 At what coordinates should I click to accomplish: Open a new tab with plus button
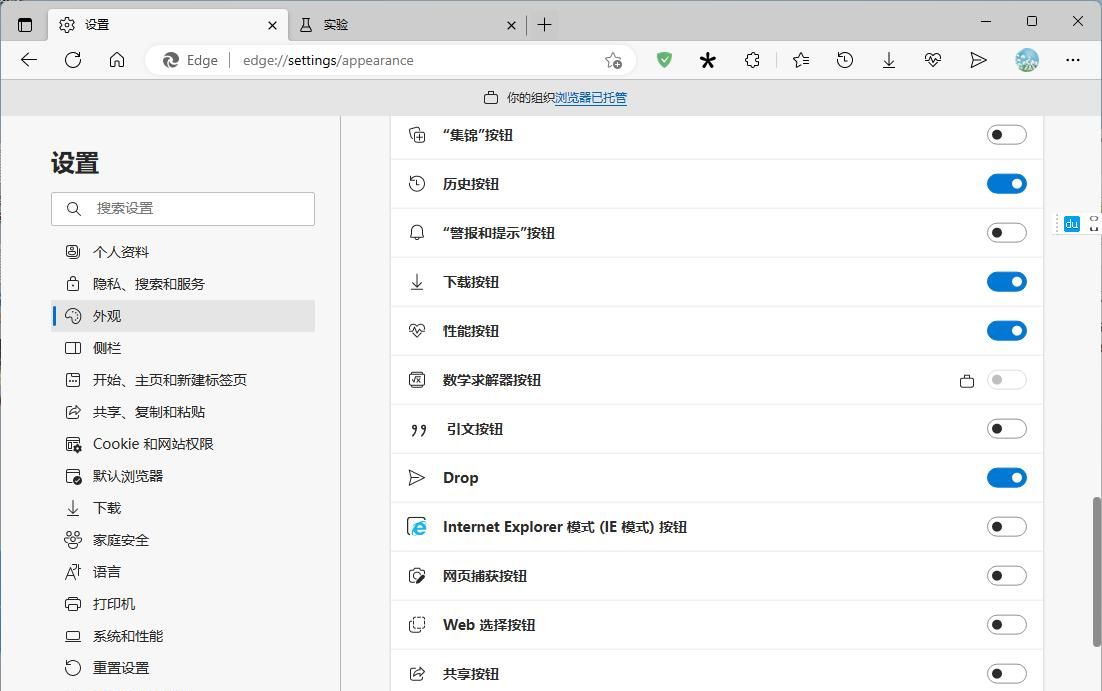point(544,25)
